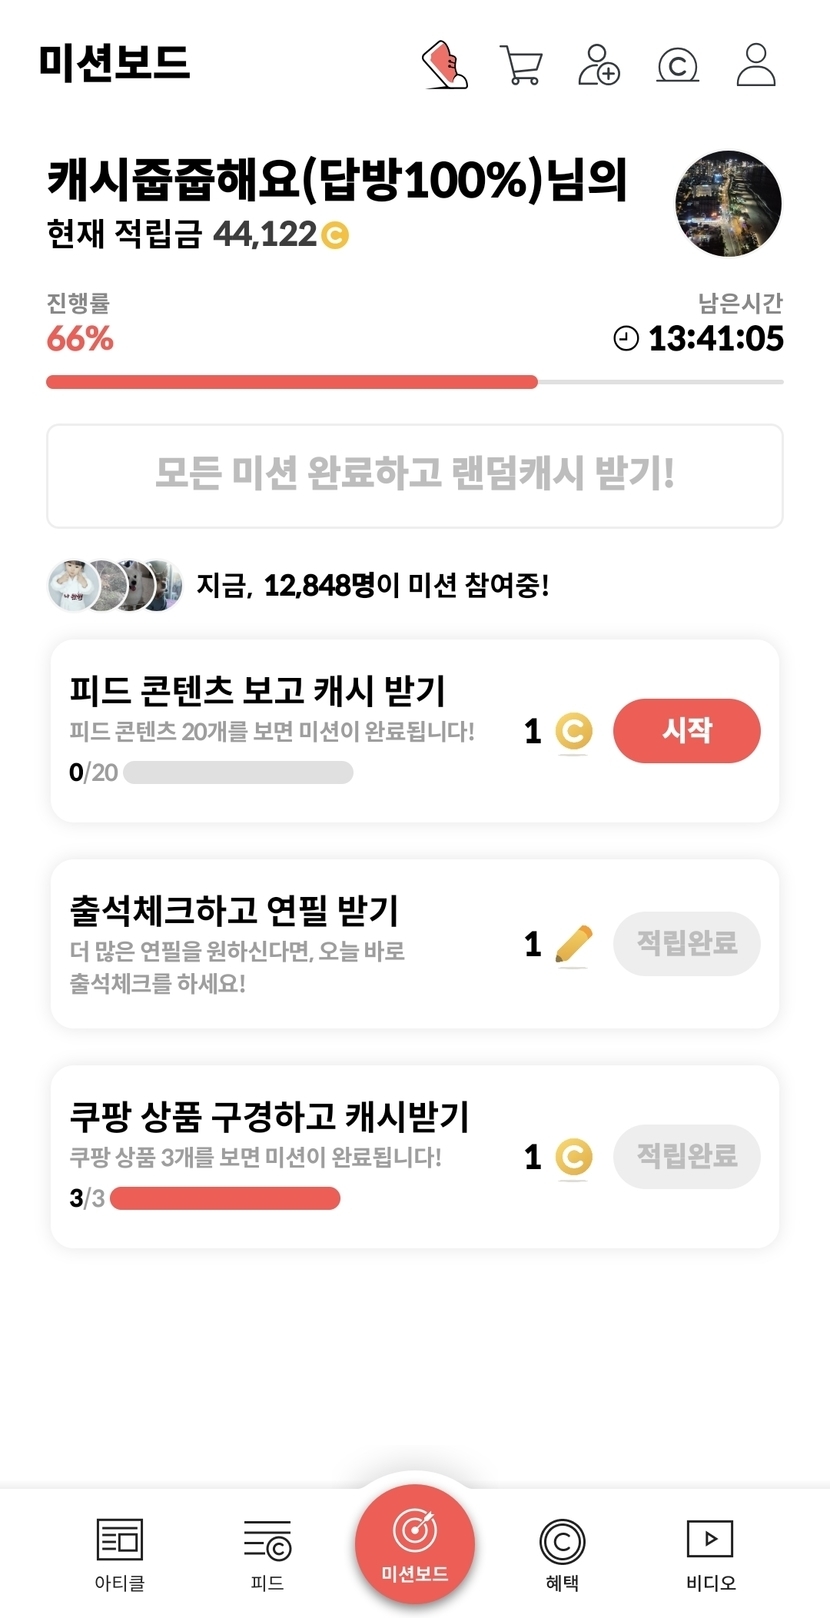Open the shopping cart

coord(521,66)
